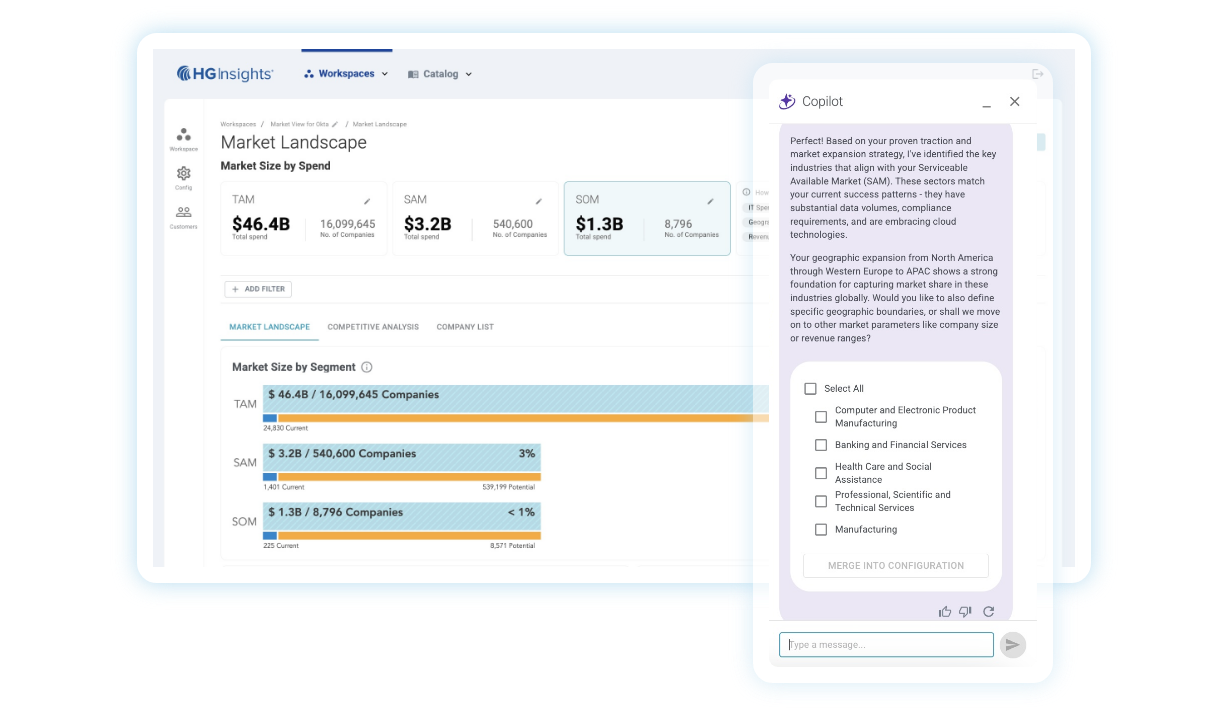The height and width of the screenshot is (716, 1227).
Task: Close the Copilot panel
Action: point(1015,101)
